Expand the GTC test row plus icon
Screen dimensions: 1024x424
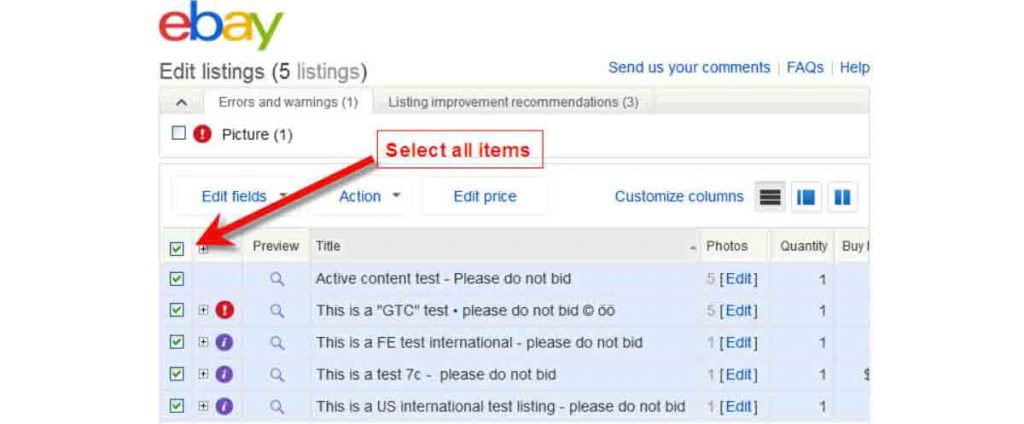[203, 311]
